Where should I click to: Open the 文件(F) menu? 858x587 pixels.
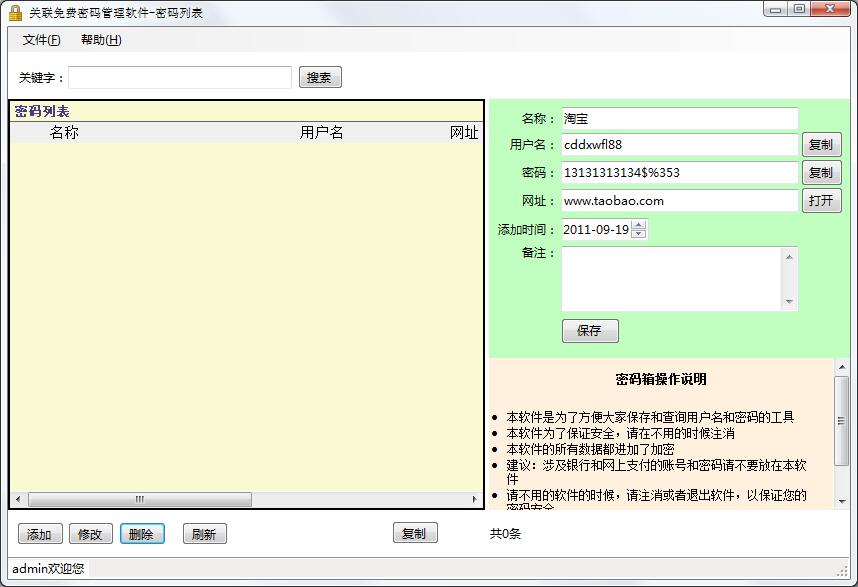[42, 40]
